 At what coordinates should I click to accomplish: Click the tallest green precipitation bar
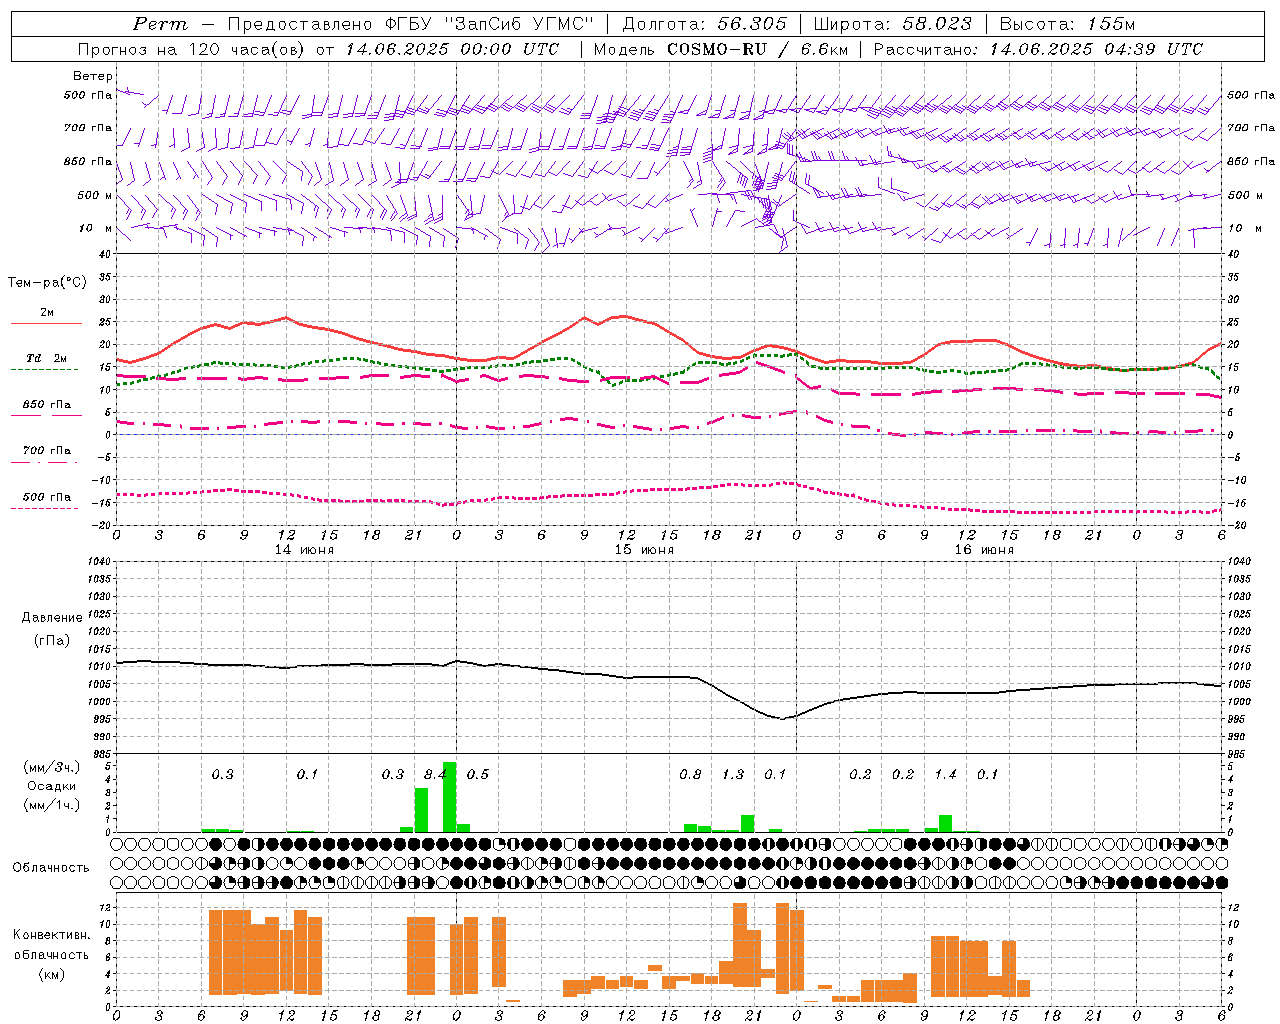tap(449, 797)
